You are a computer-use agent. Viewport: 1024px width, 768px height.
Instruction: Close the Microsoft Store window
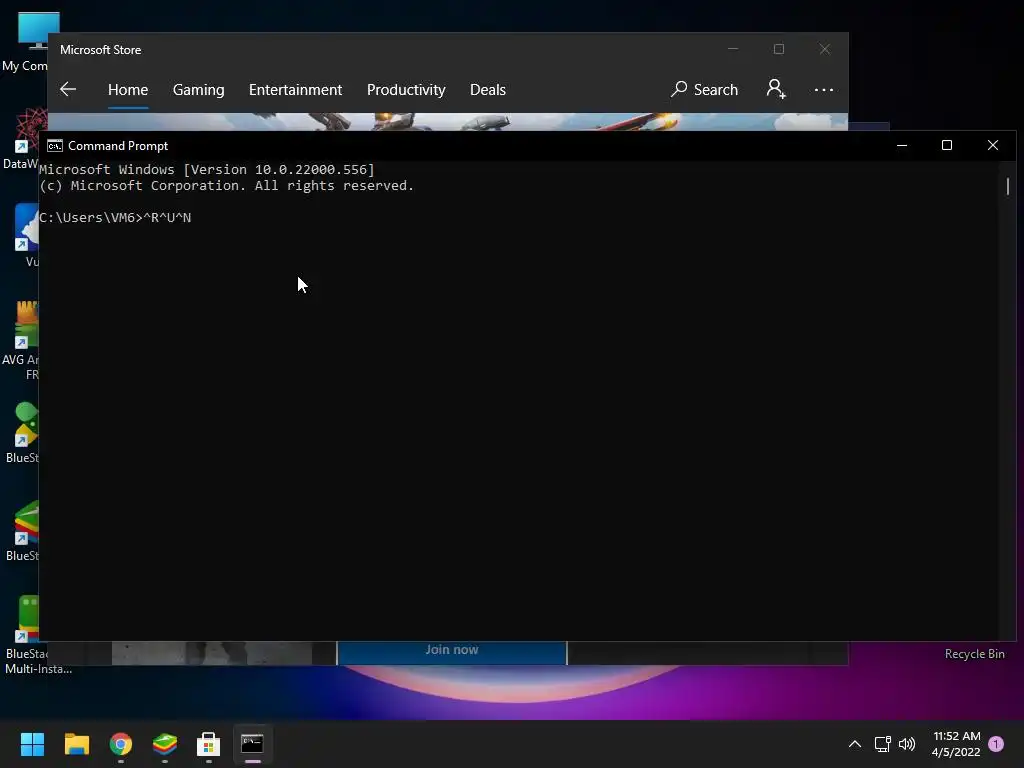825,49
